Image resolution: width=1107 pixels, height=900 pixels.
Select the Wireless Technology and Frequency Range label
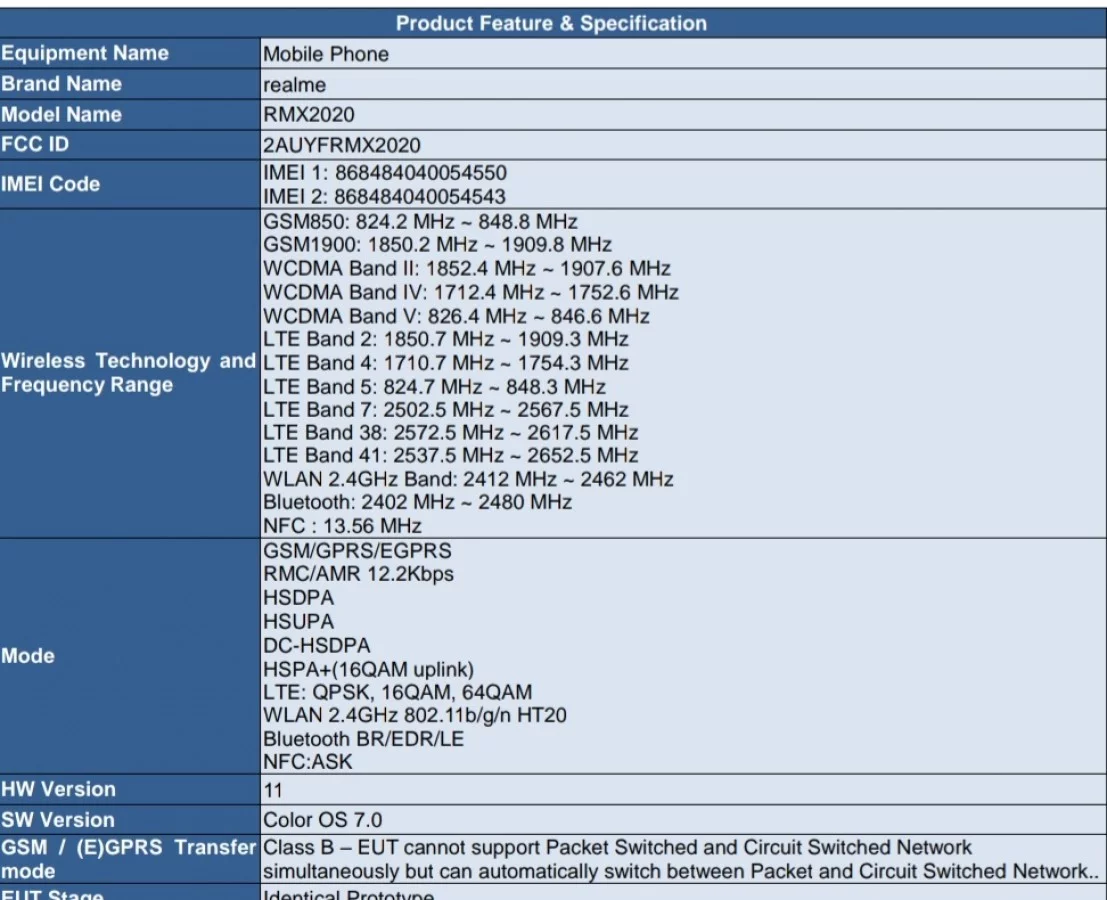[x=128, y=373]
